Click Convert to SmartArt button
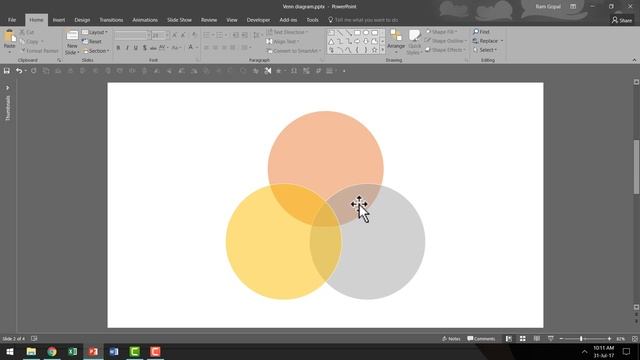The width and height of the screenshot is (640, 360). 294,51
